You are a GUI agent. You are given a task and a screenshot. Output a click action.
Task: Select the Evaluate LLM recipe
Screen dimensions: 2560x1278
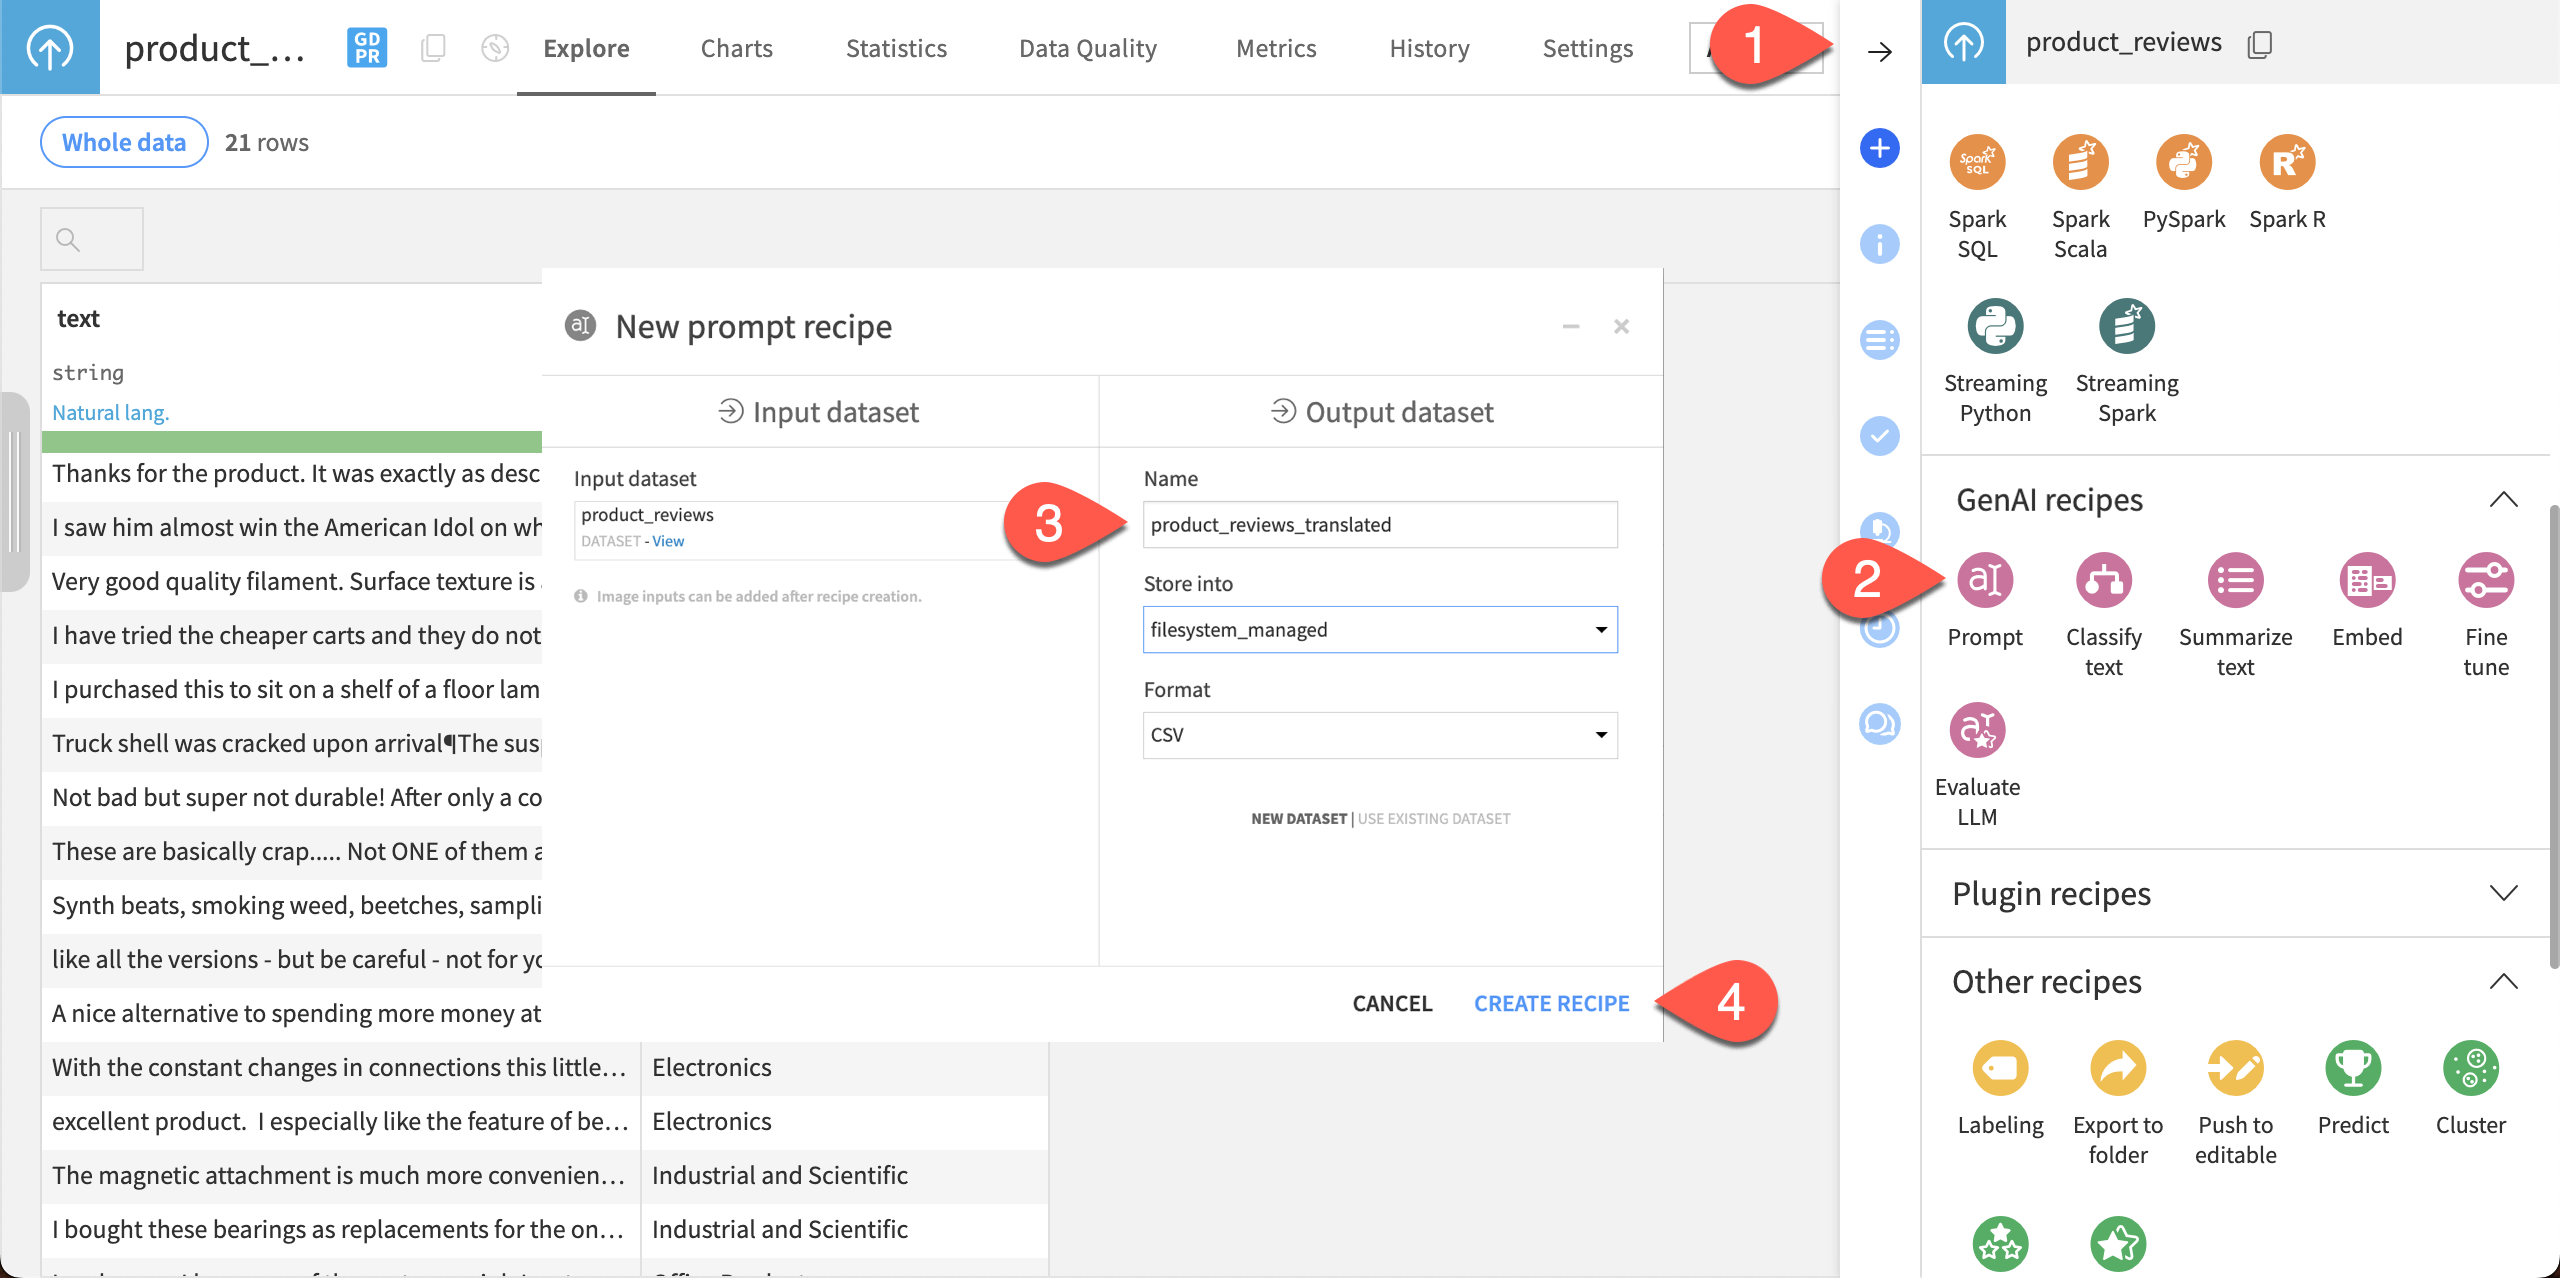pos(1979,730)
